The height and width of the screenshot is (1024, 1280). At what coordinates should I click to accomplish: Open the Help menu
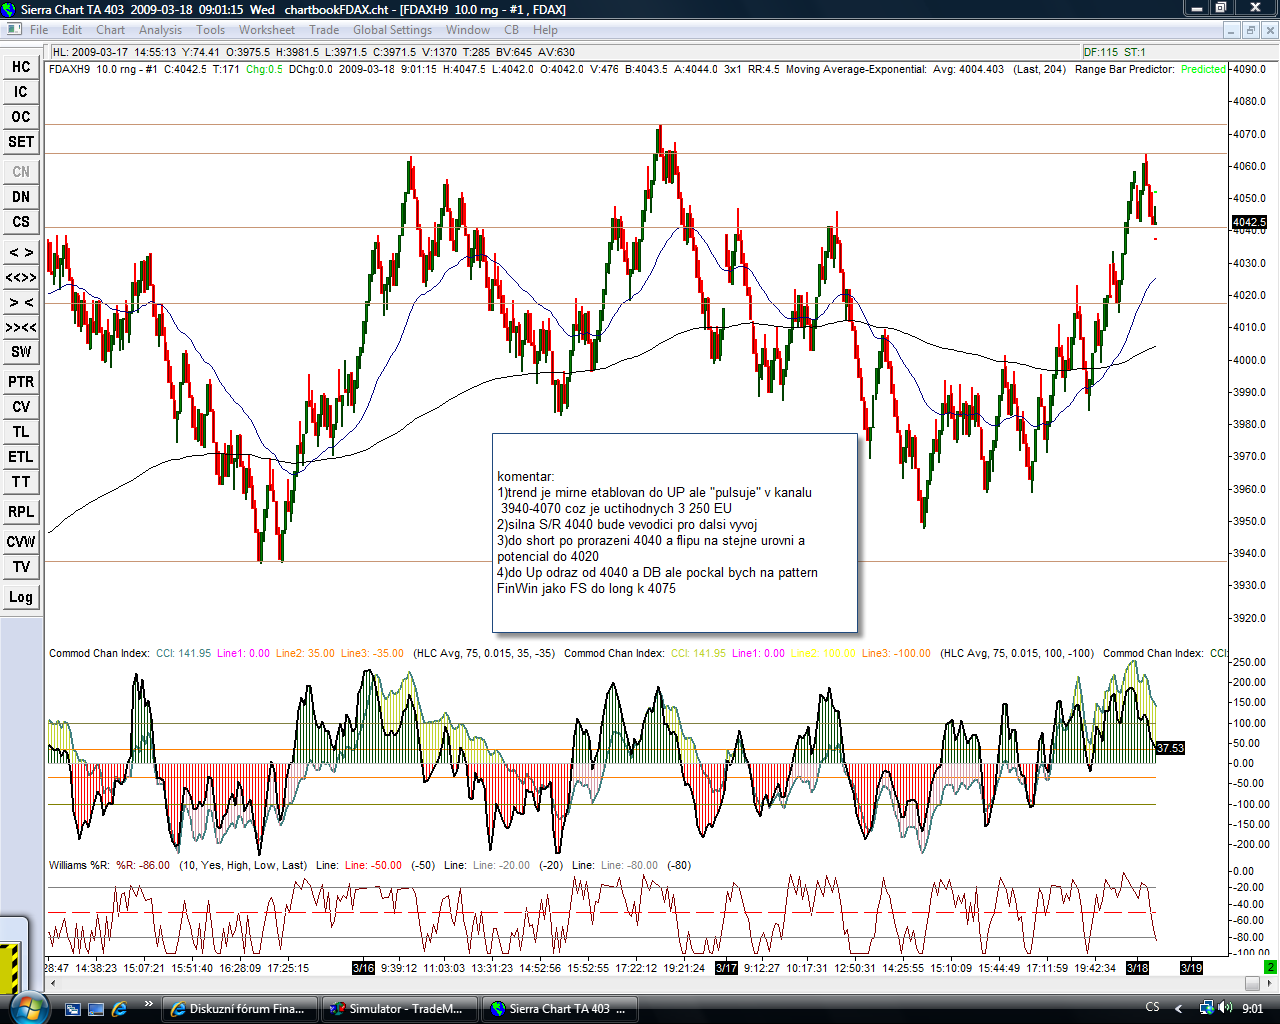pyautogui.click(x=546, y=30)
